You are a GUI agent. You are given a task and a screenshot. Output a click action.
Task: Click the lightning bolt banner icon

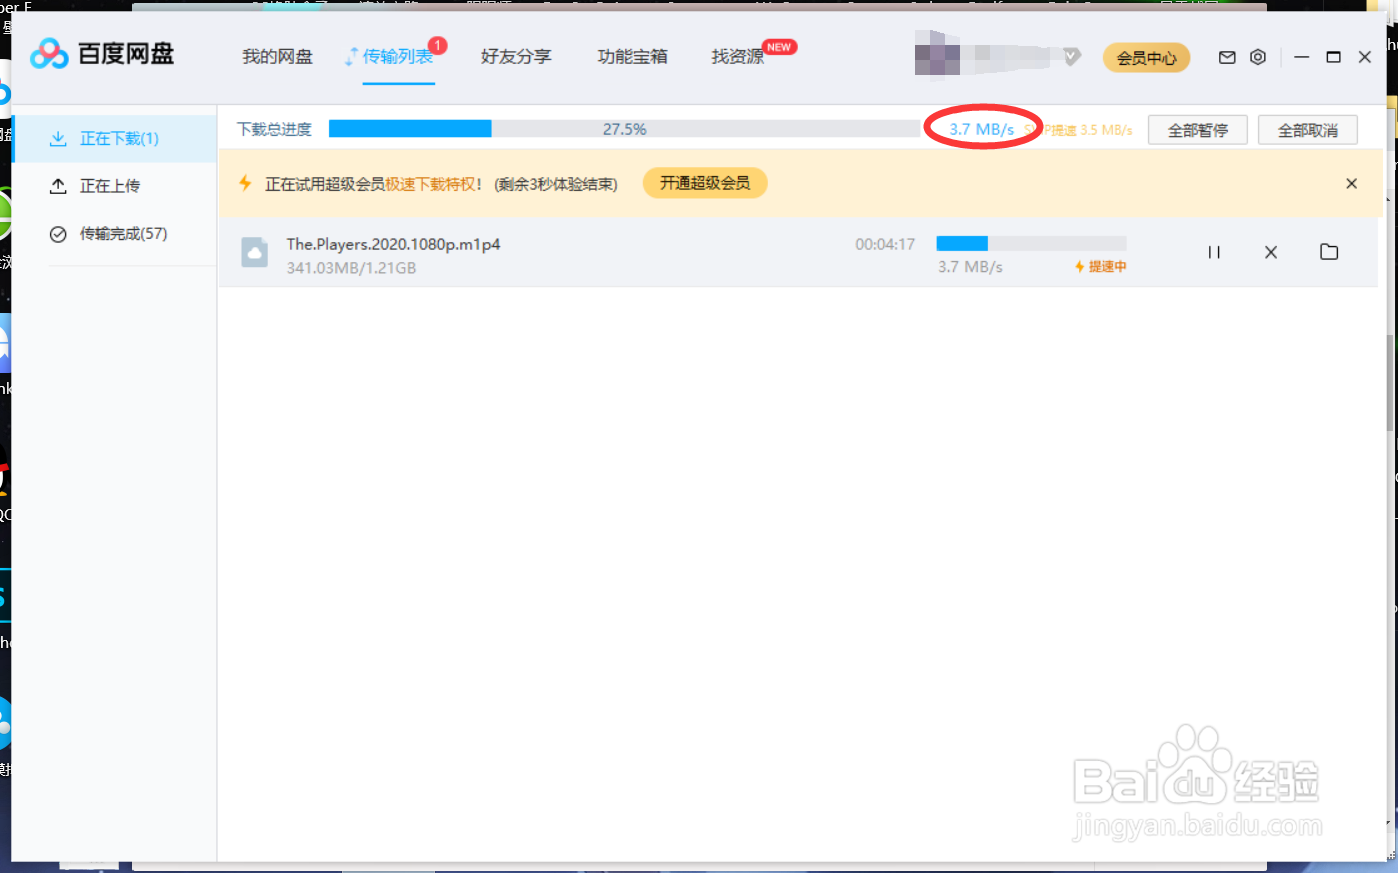[x=245, y=183]
